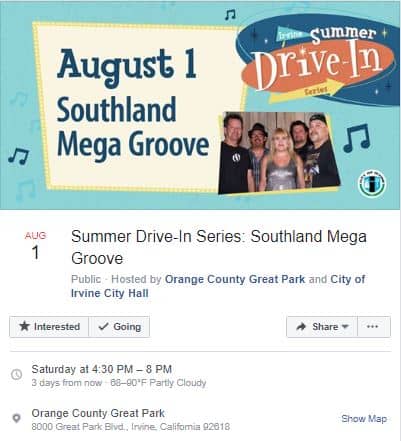Click the band photo in the banner
The image size is (401, 441).
[279, 153]
